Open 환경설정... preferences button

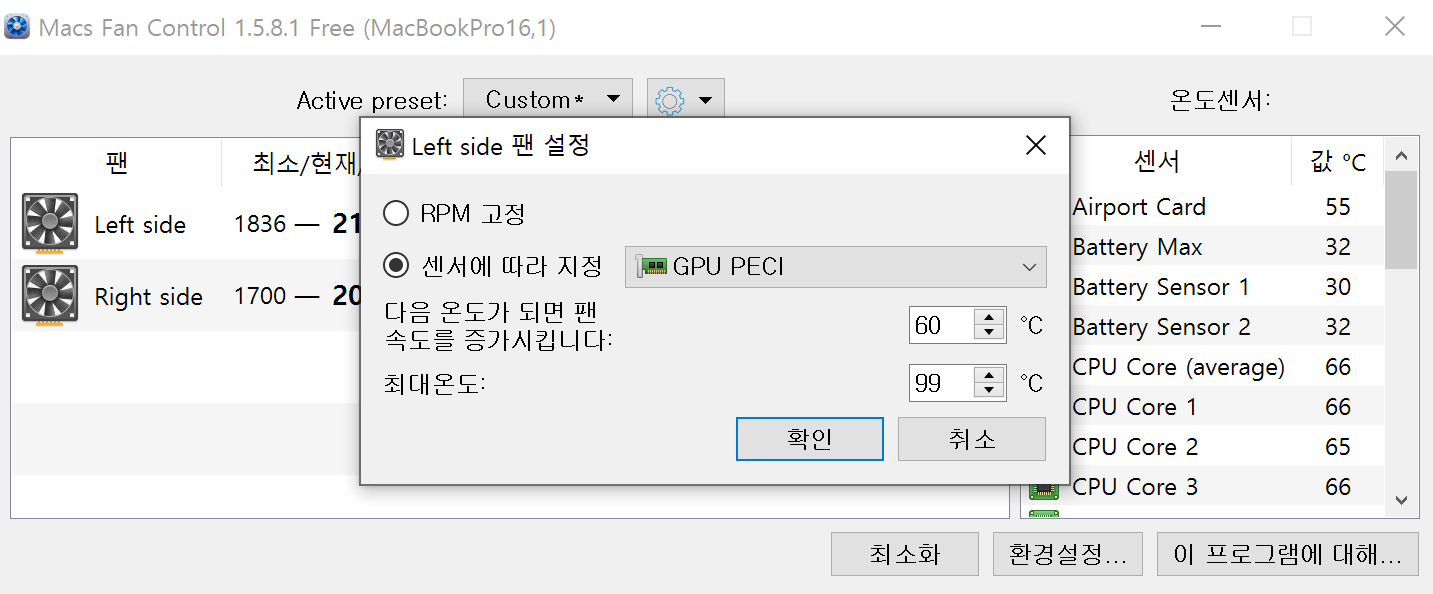[x=1068, y=554]
